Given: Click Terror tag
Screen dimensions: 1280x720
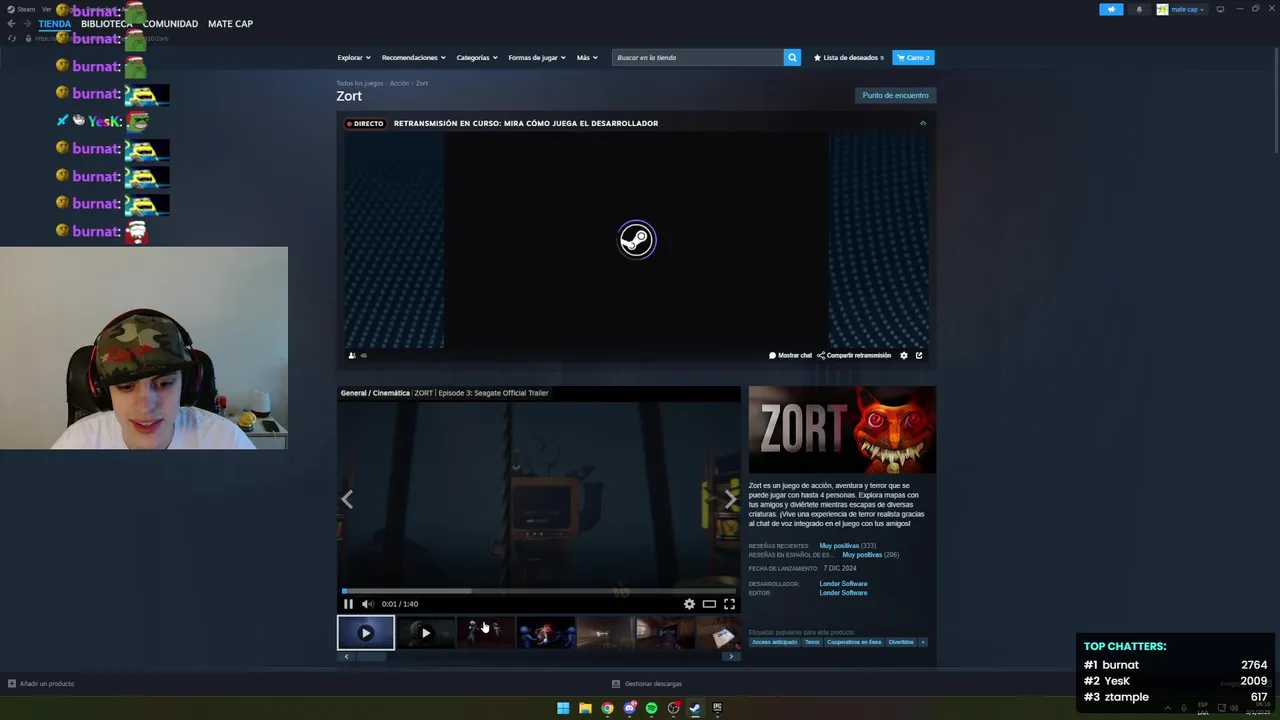Looking at the screenshot, I should 812,642.
